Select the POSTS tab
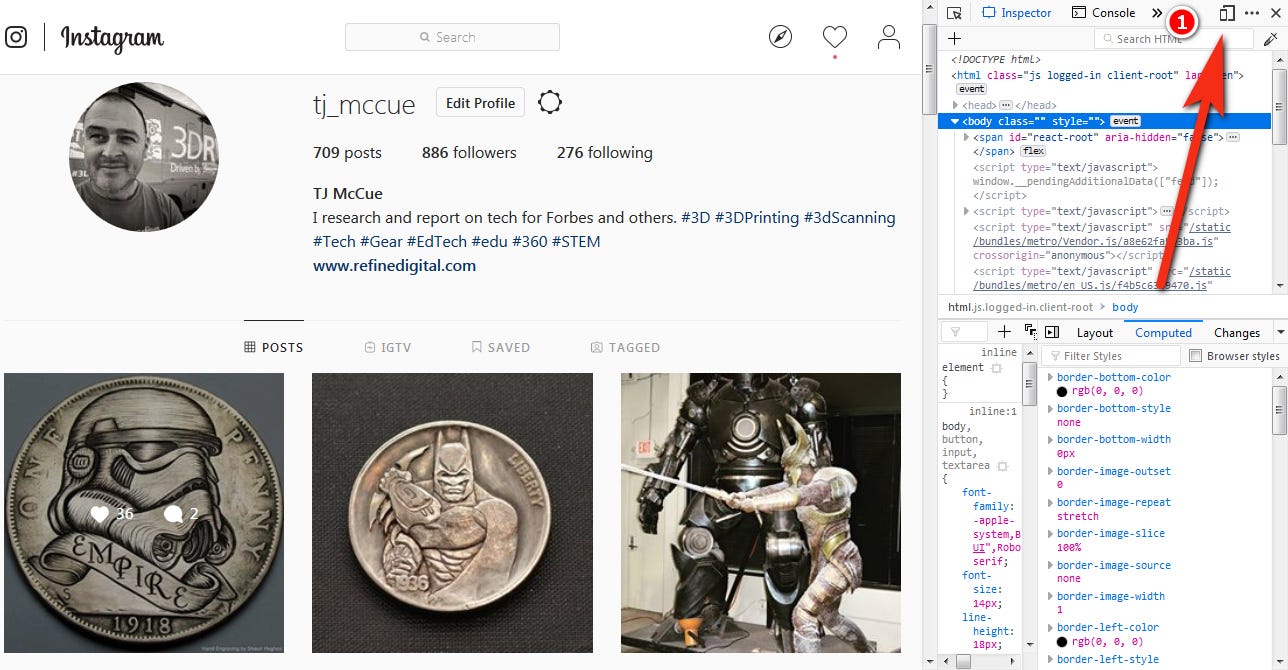 [x=273, y=347]
